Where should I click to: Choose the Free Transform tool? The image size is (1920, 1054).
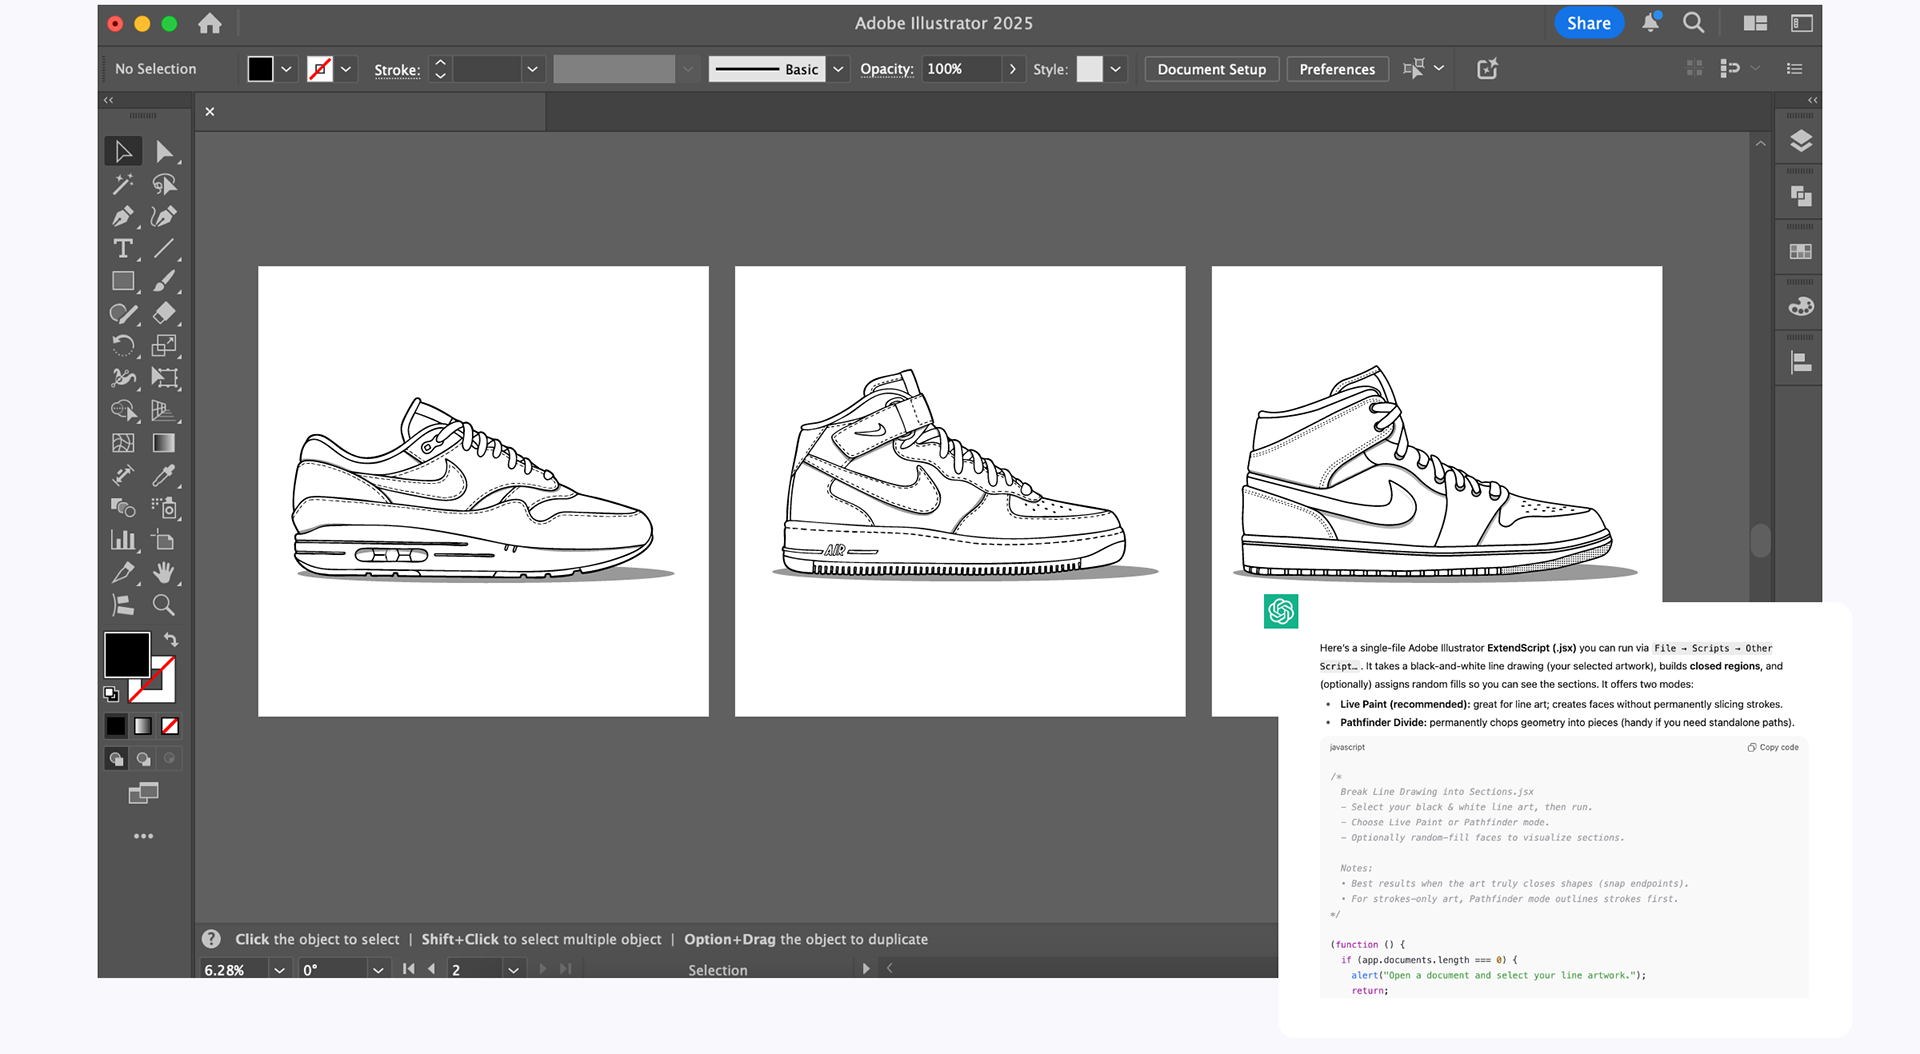164,378
